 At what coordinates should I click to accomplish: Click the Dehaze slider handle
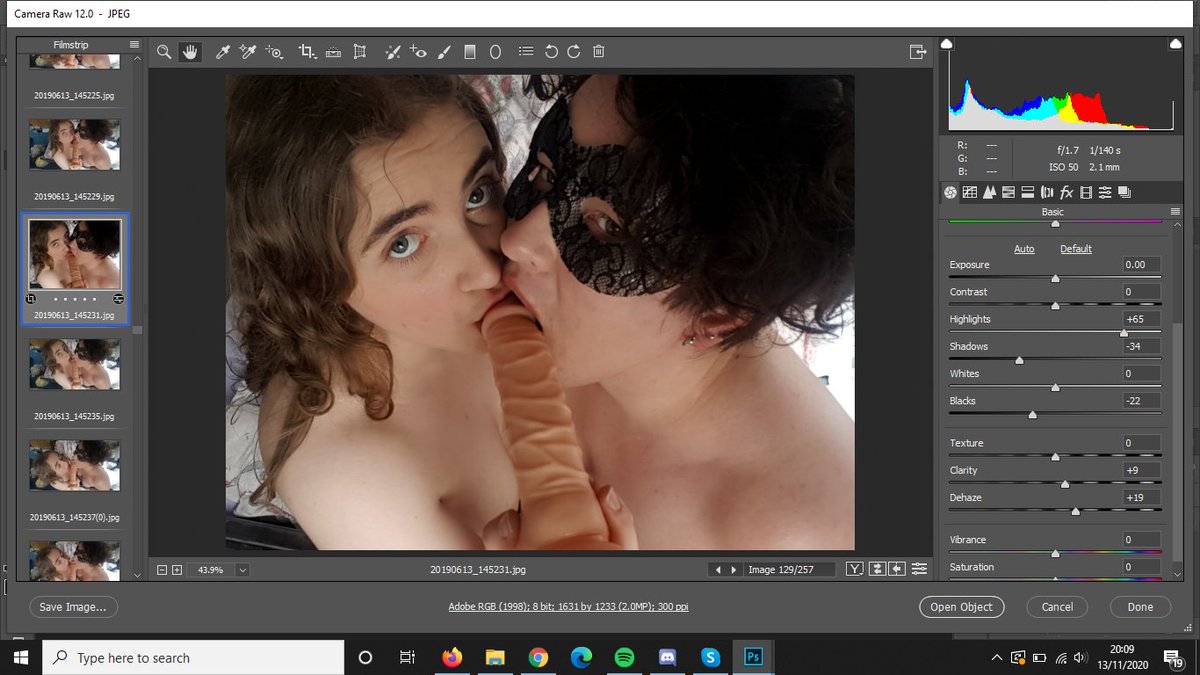1075,511
